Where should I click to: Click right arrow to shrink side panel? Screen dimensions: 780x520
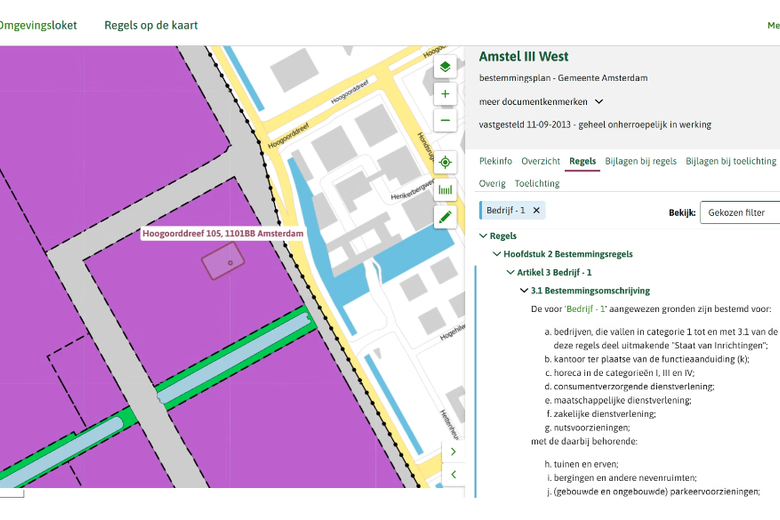click(x=453, y=452)
